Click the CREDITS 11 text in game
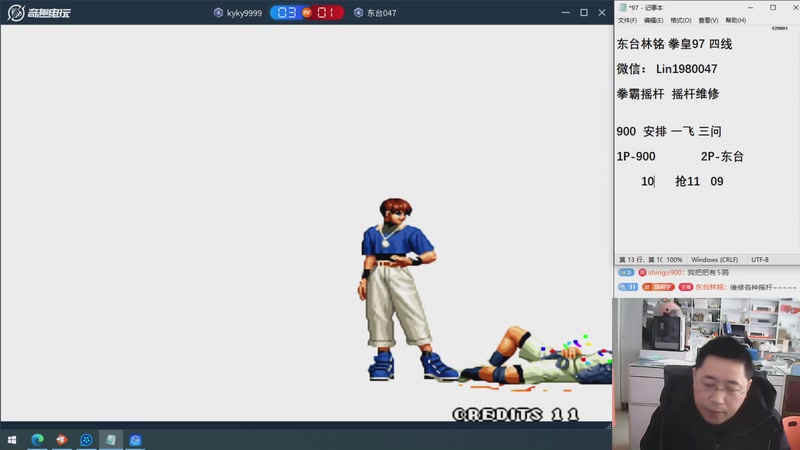The height and width of the screenshot is (450, 800). pos(516,414)
